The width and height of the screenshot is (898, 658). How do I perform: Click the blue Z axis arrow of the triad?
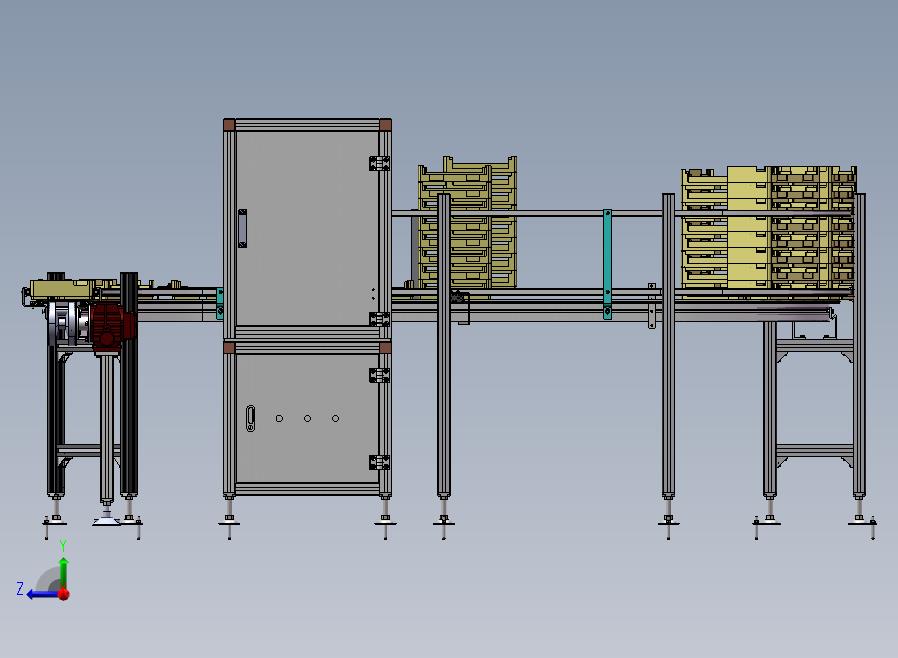click(x=42, y=594)
